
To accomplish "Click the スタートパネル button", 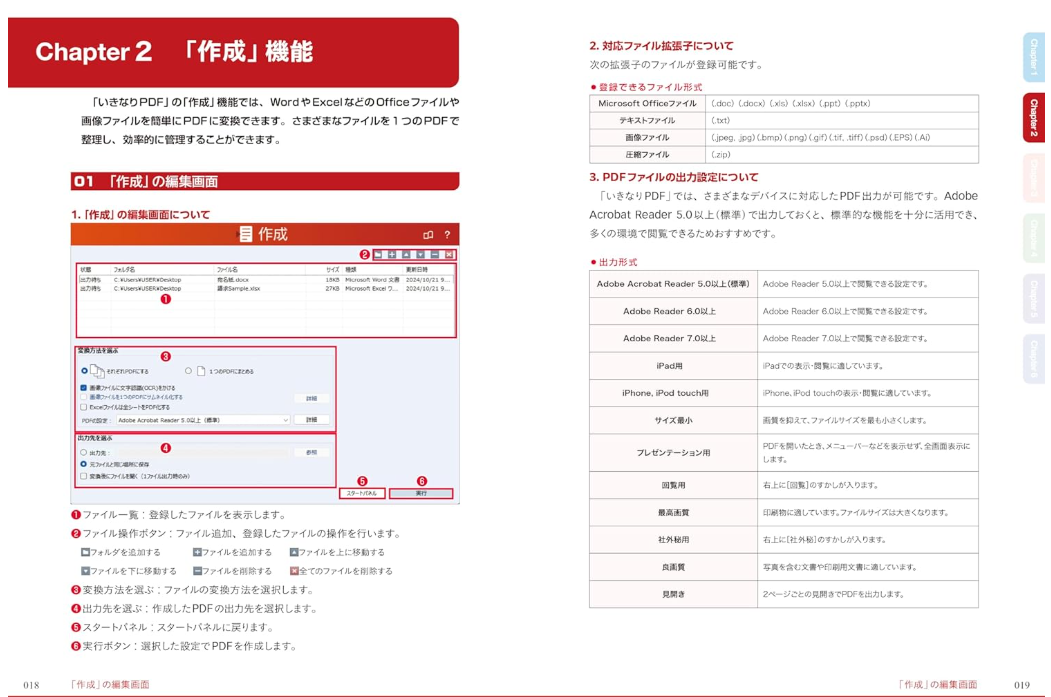I will click(x=362, y=493).
